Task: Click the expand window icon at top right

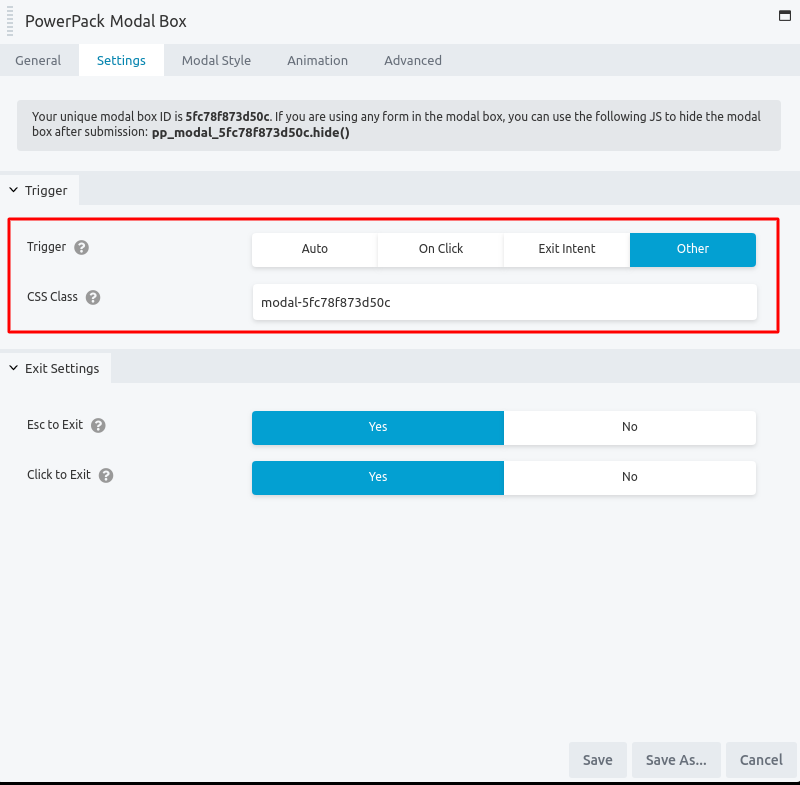Action: (x=783, y=16)
